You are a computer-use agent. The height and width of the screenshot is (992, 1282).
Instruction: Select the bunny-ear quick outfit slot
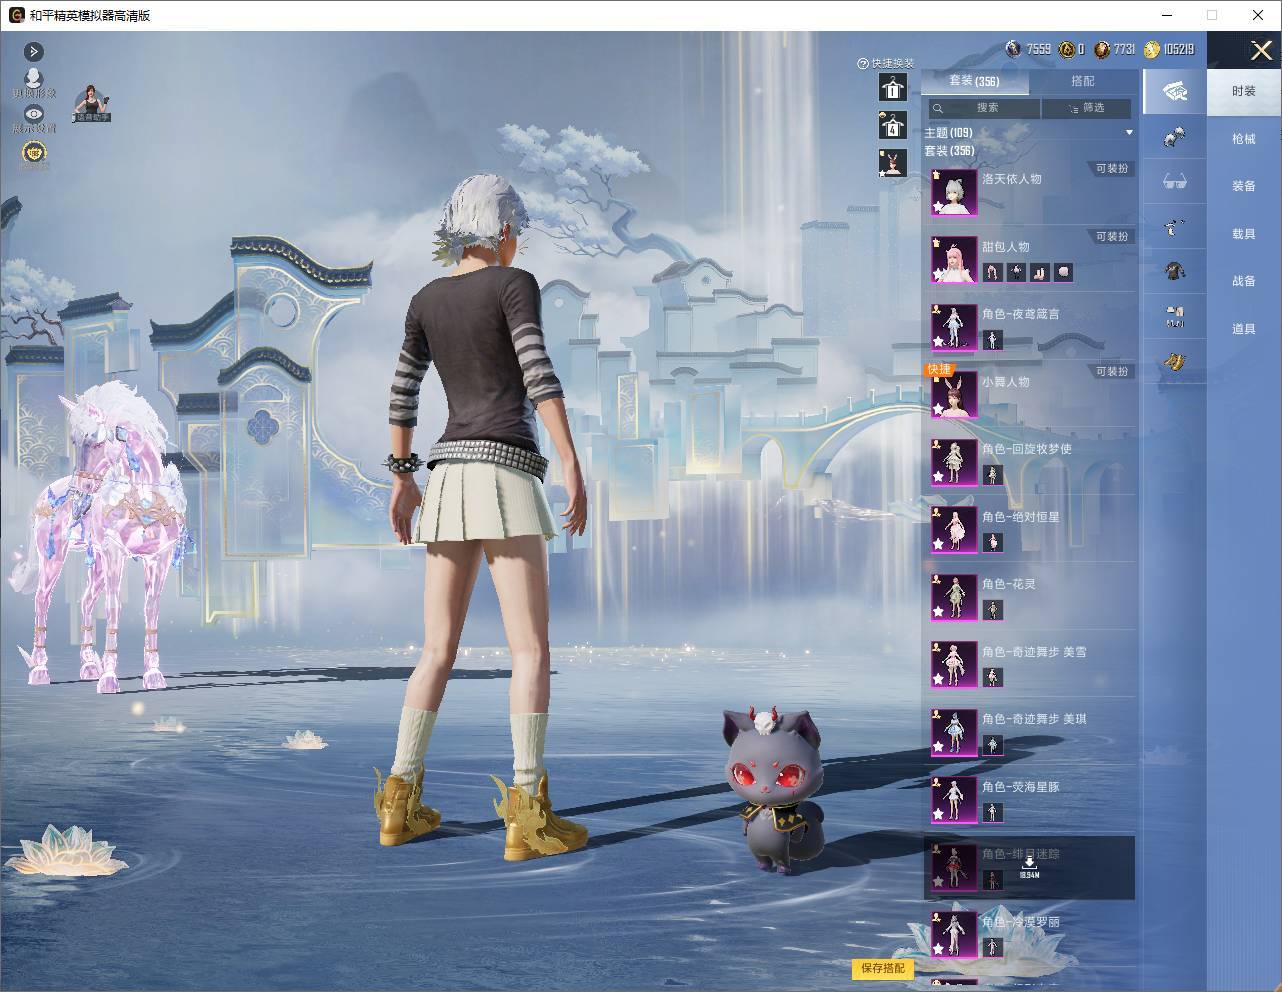[892, 163]
